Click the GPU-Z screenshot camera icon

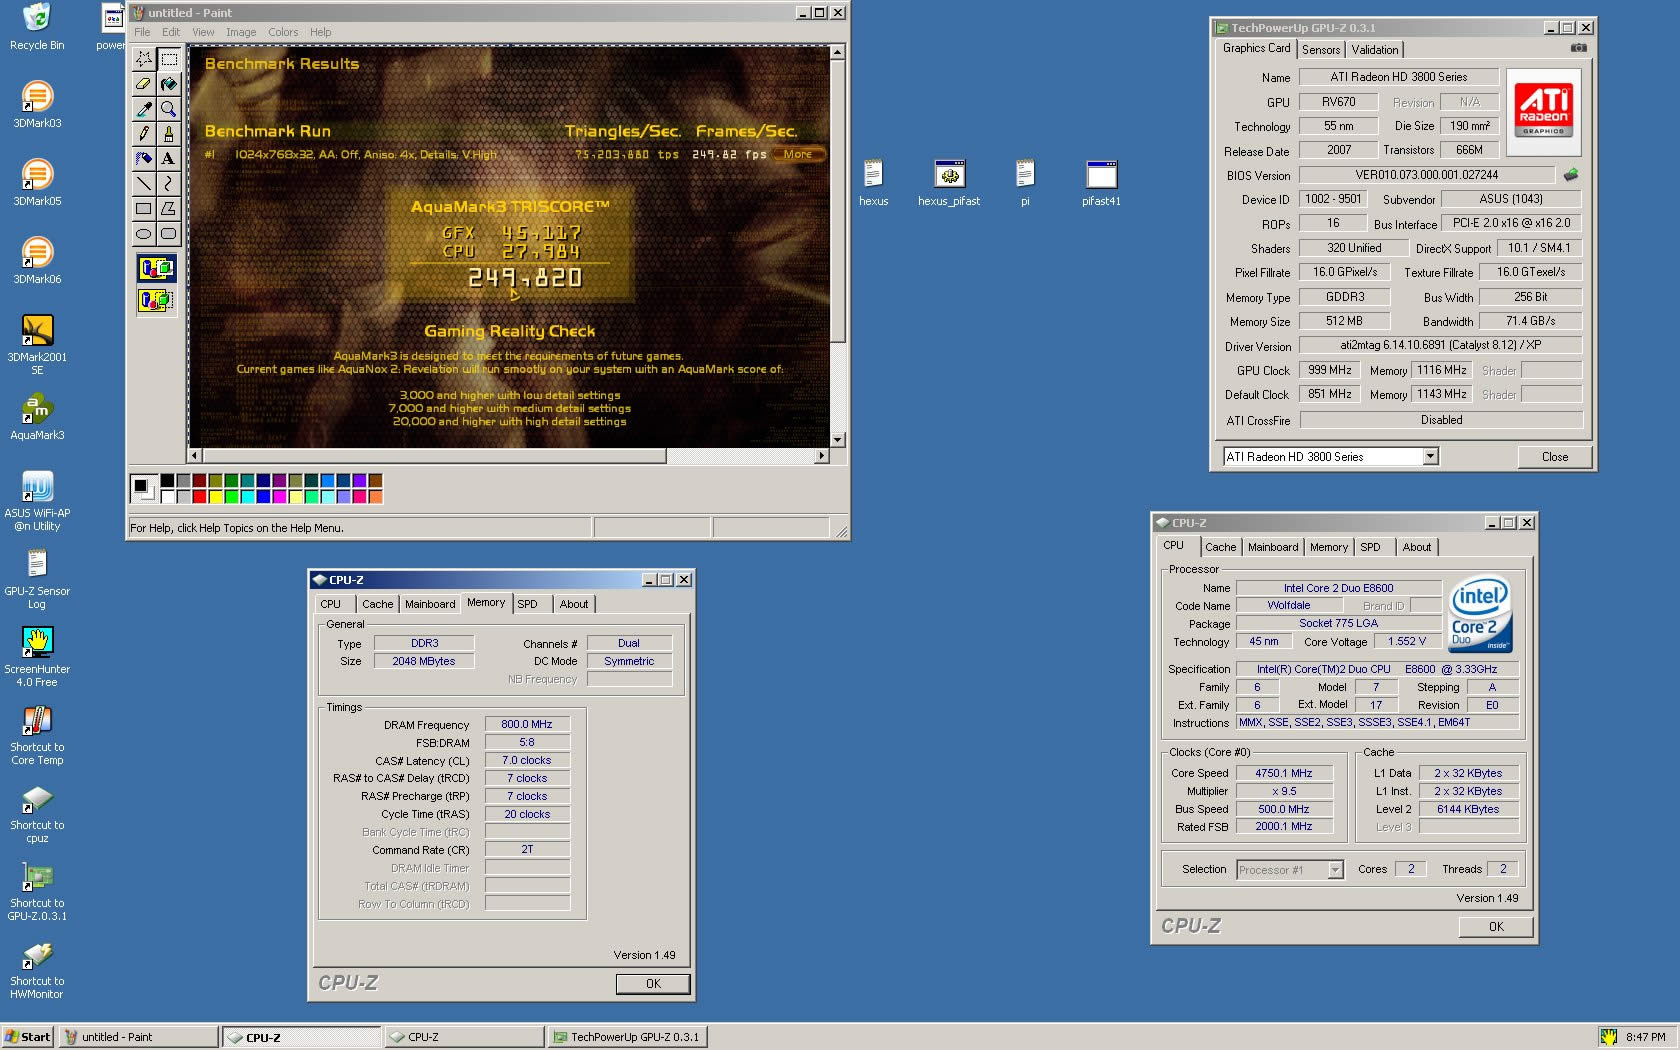[x=1578, y=48]
